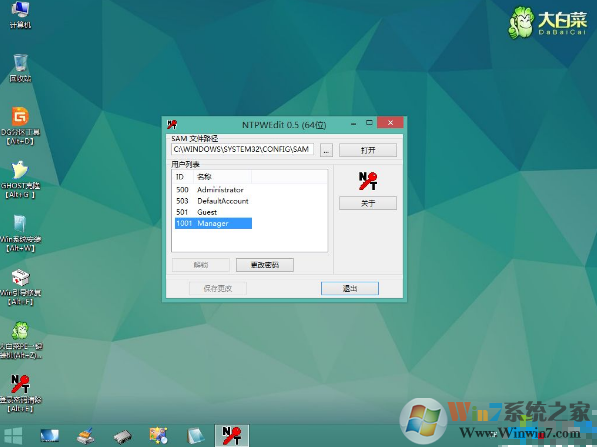This screenshot has width=597, height=447.
Task: Open the Computer desktop icon
Action: pos(20,15)
